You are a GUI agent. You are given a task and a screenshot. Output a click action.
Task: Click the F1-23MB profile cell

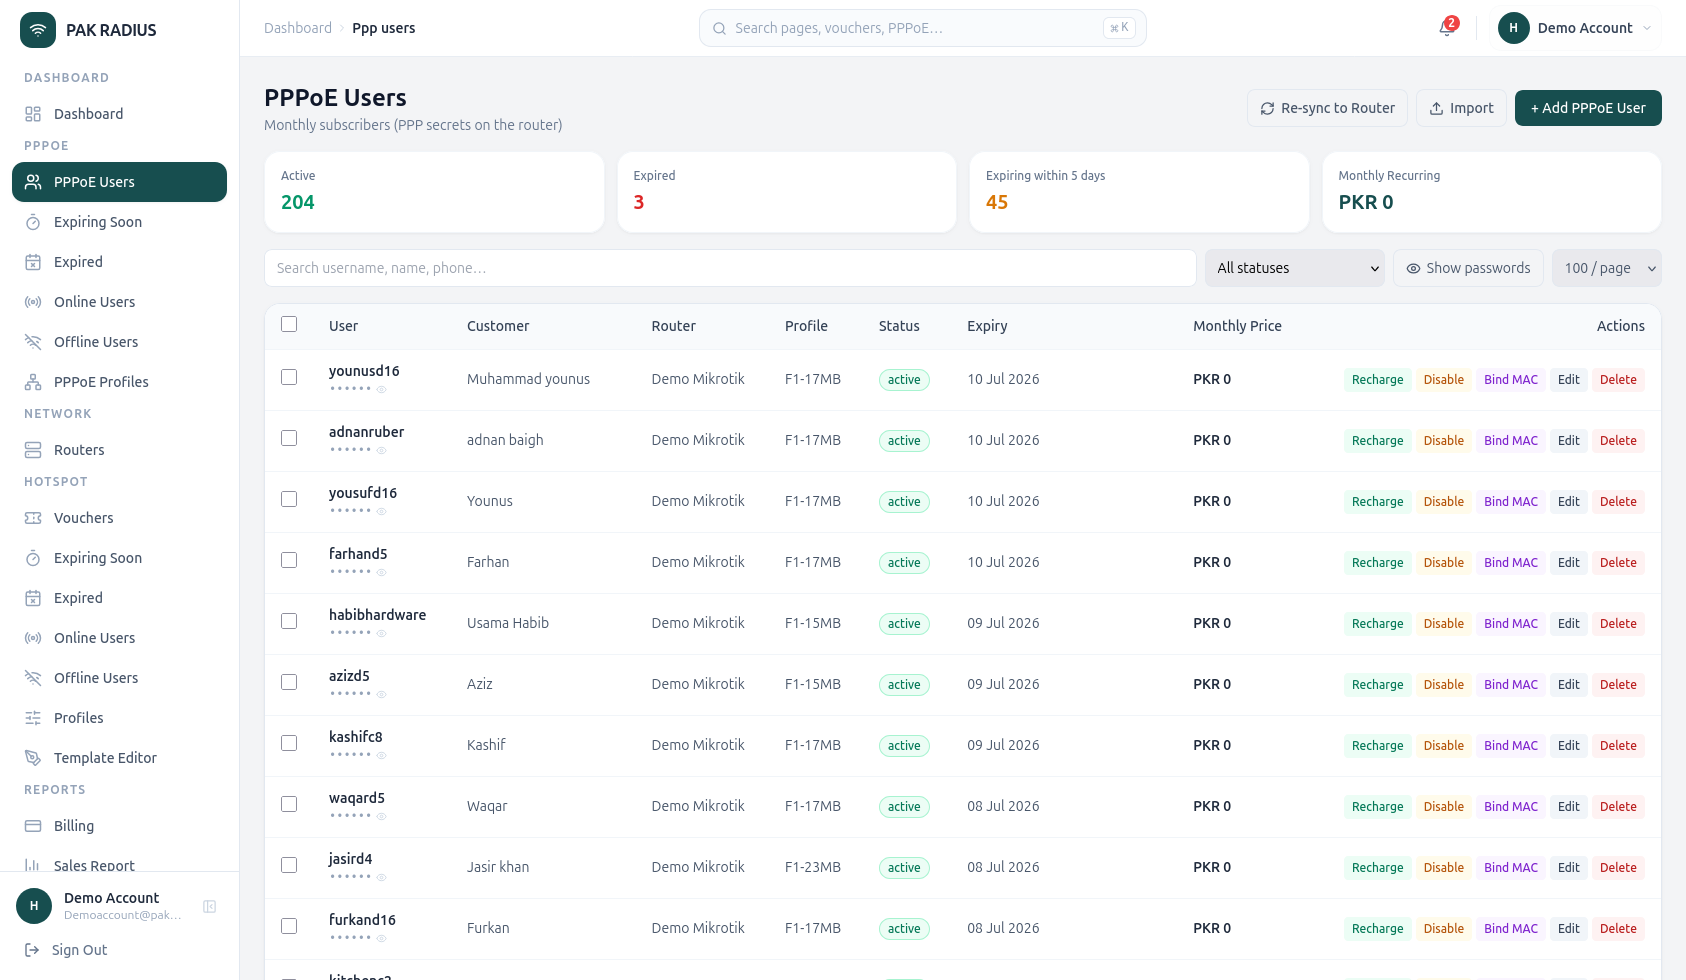(813, 867)
